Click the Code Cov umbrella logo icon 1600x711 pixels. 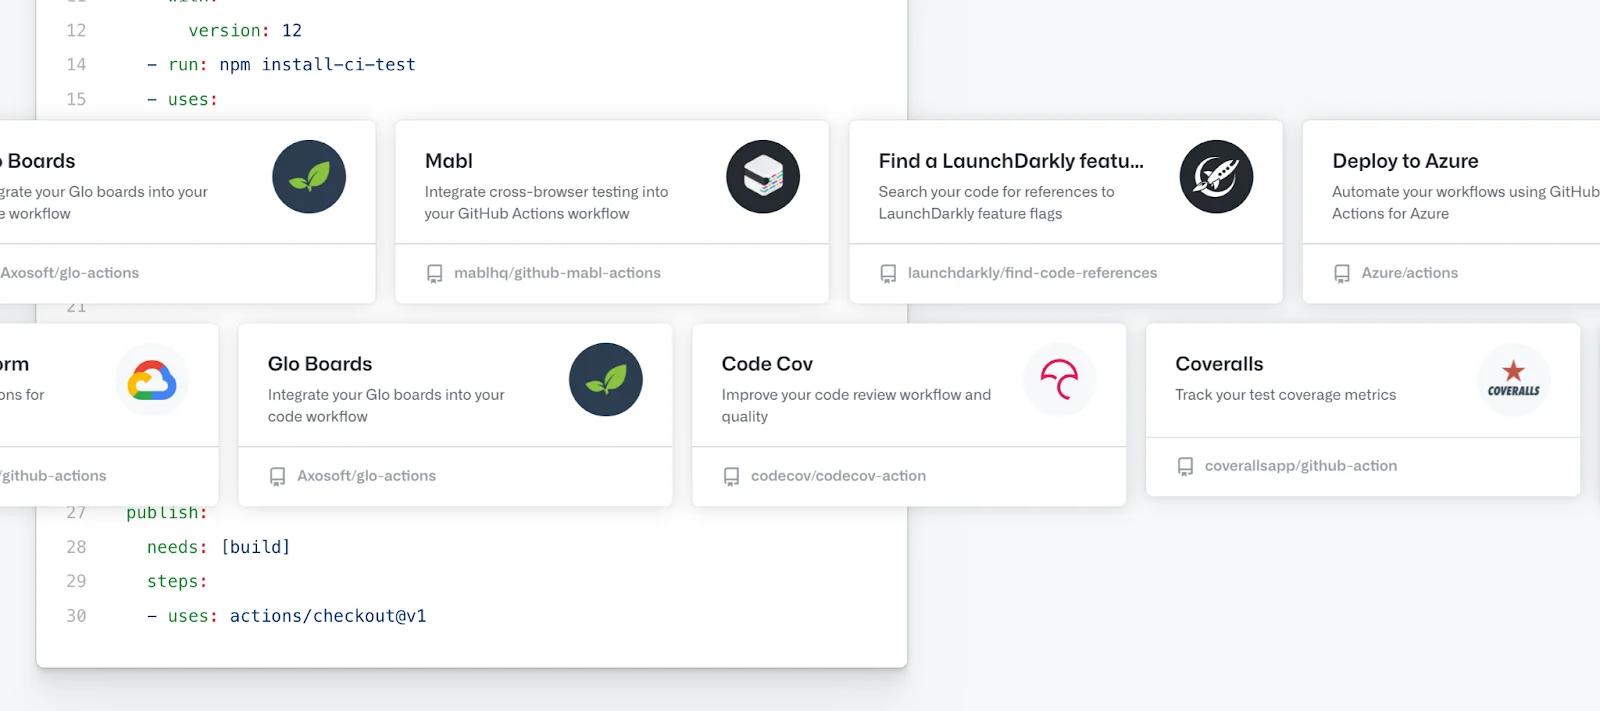(x=1059, y=380)
